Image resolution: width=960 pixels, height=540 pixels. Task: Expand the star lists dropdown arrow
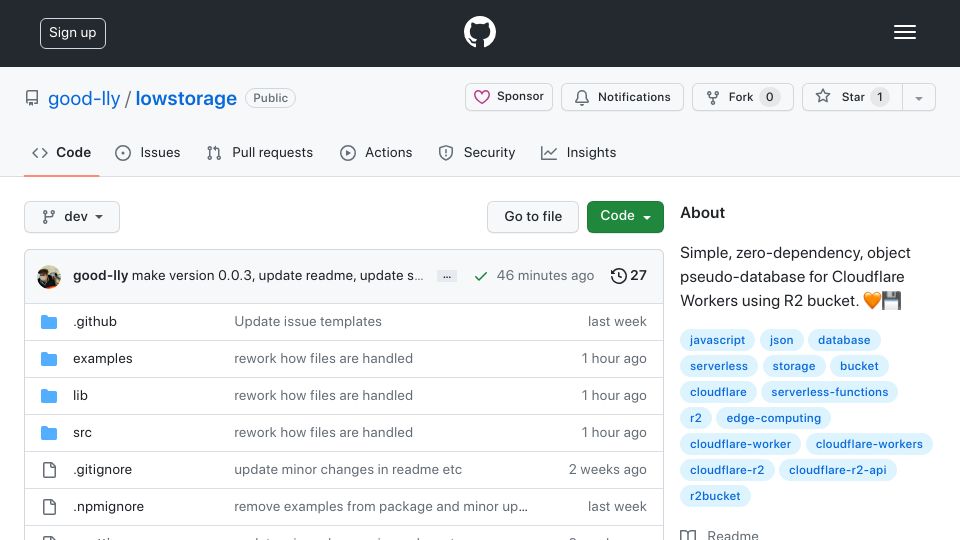pos(918,97)
